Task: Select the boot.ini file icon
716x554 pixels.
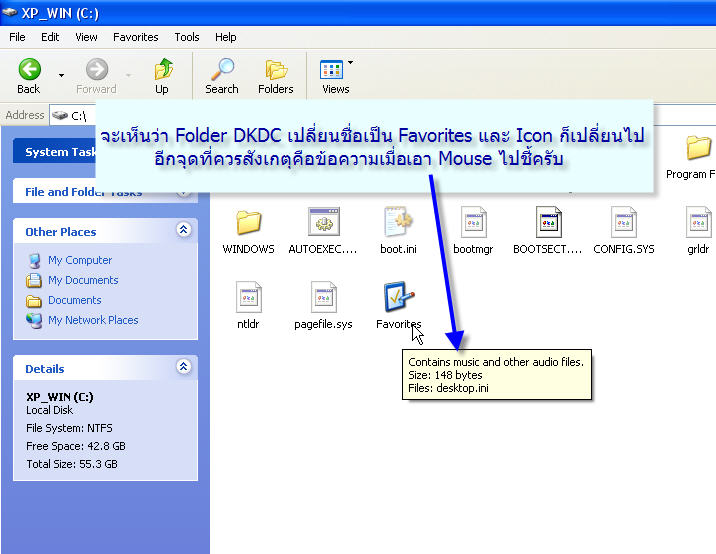Action: (x=398, y=222)
